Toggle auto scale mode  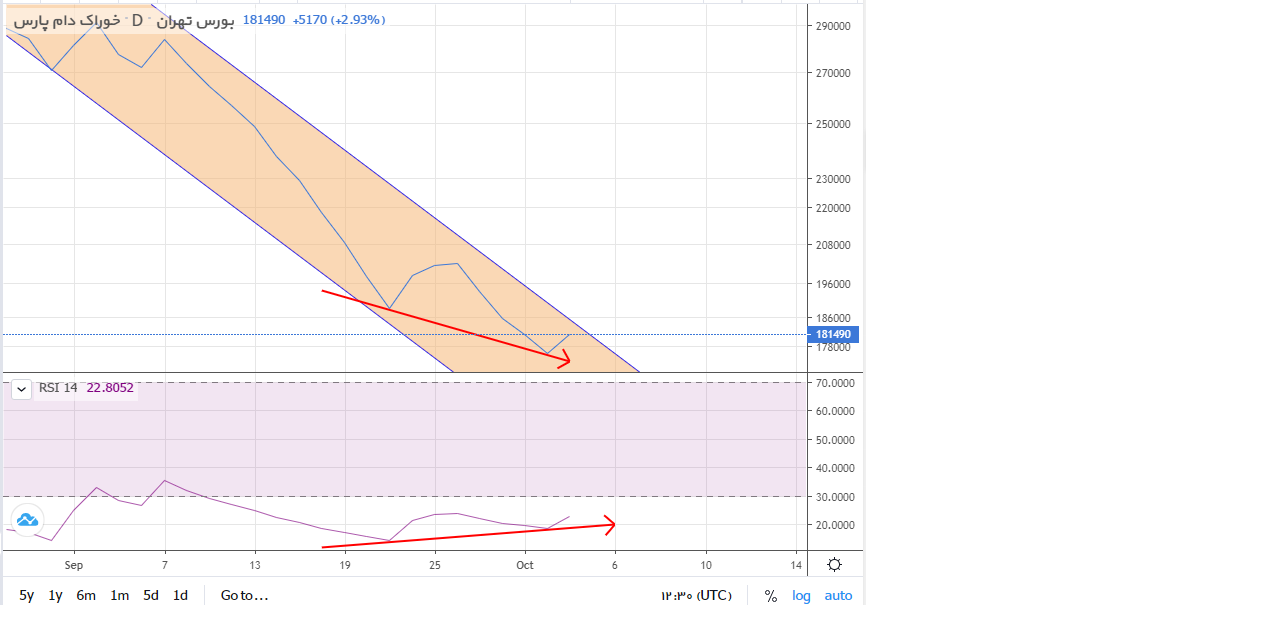point(838,595)
